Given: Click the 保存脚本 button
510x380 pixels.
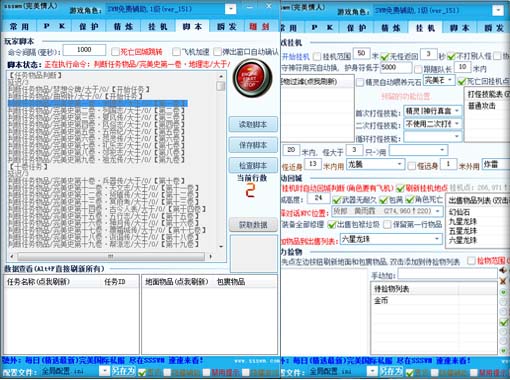Looking at the screenshot, I should [x=253, y=145].
